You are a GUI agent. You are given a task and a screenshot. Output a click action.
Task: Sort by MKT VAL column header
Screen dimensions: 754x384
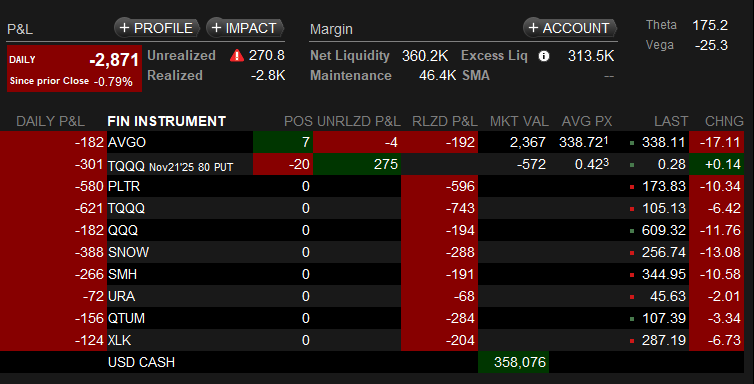click(518, 121)
